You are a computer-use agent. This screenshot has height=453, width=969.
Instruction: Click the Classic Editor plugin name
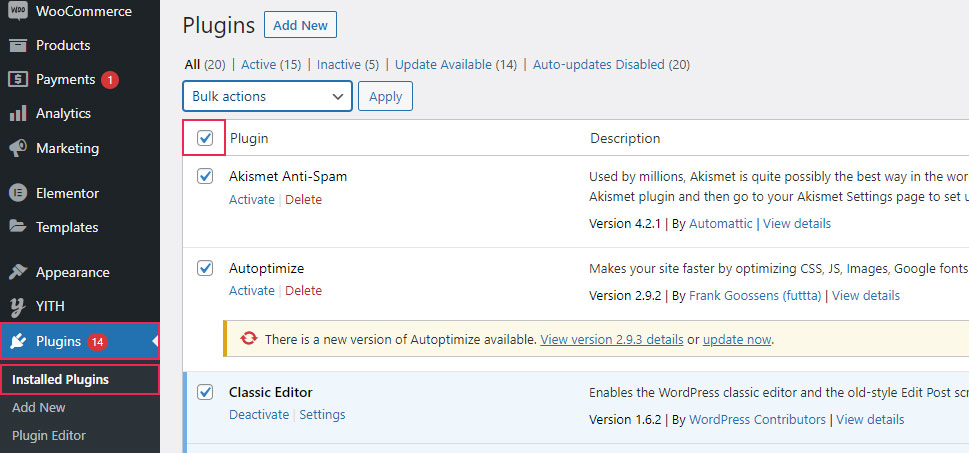pos(271,392)
